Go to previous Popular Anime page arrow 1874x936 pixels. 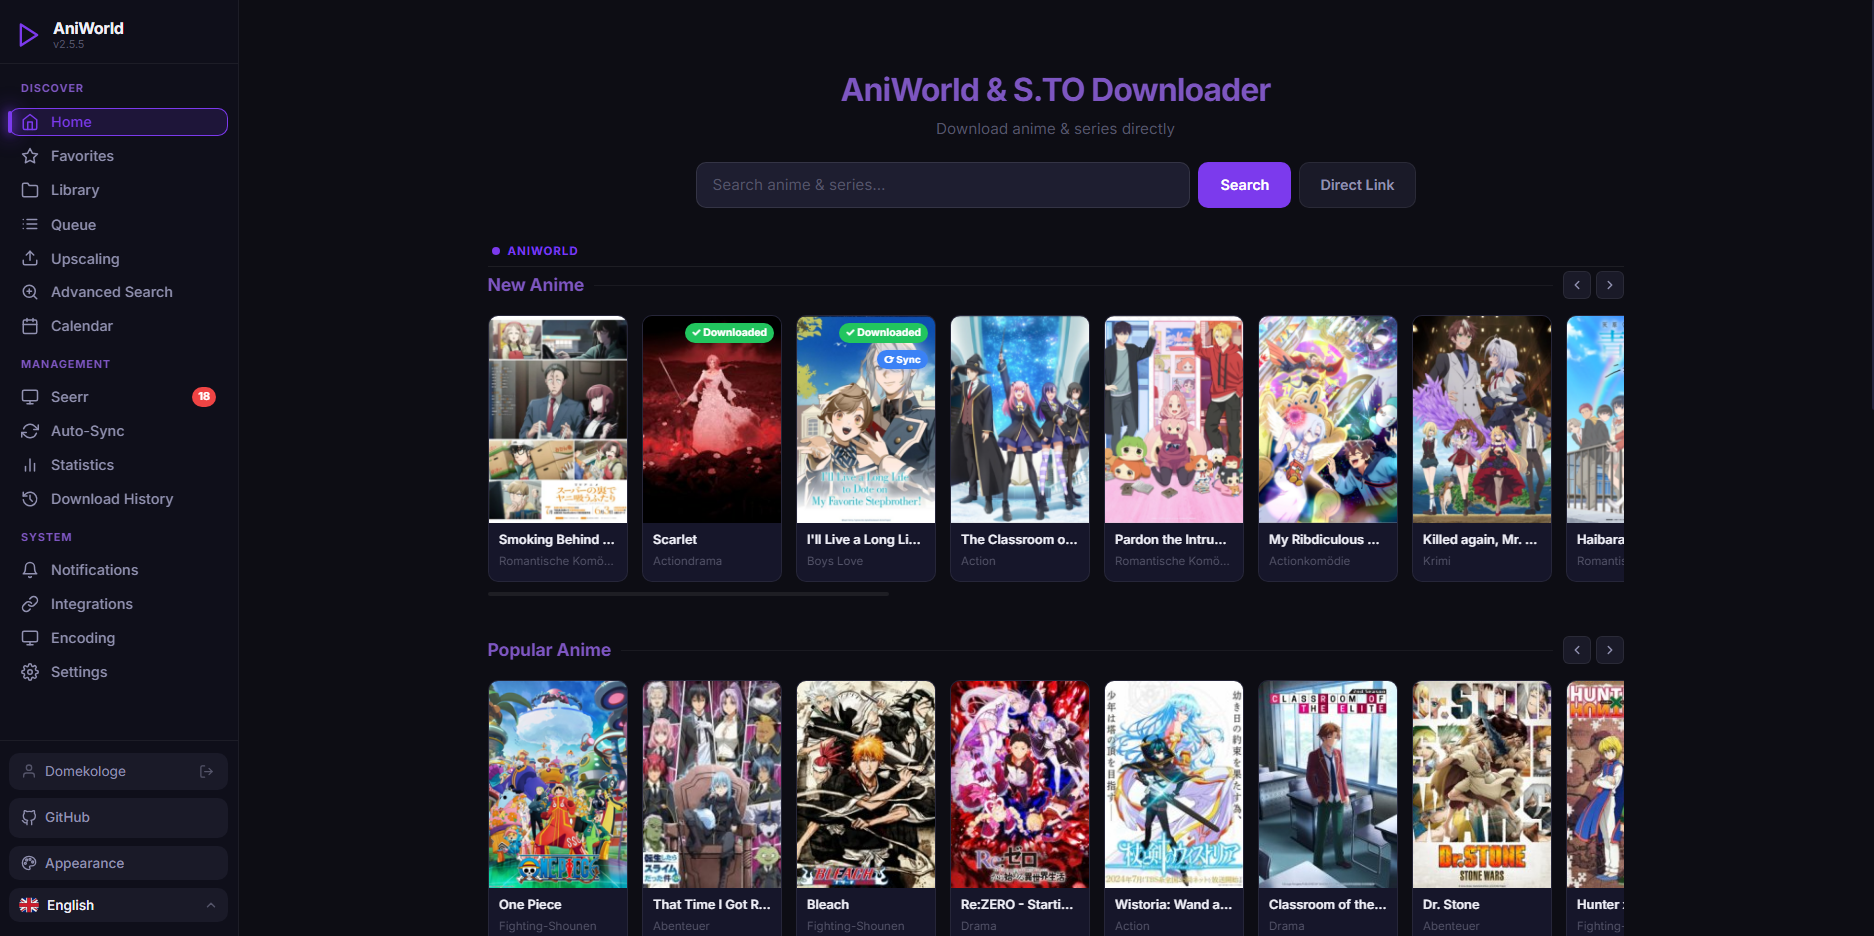[x=1577, y=650]
